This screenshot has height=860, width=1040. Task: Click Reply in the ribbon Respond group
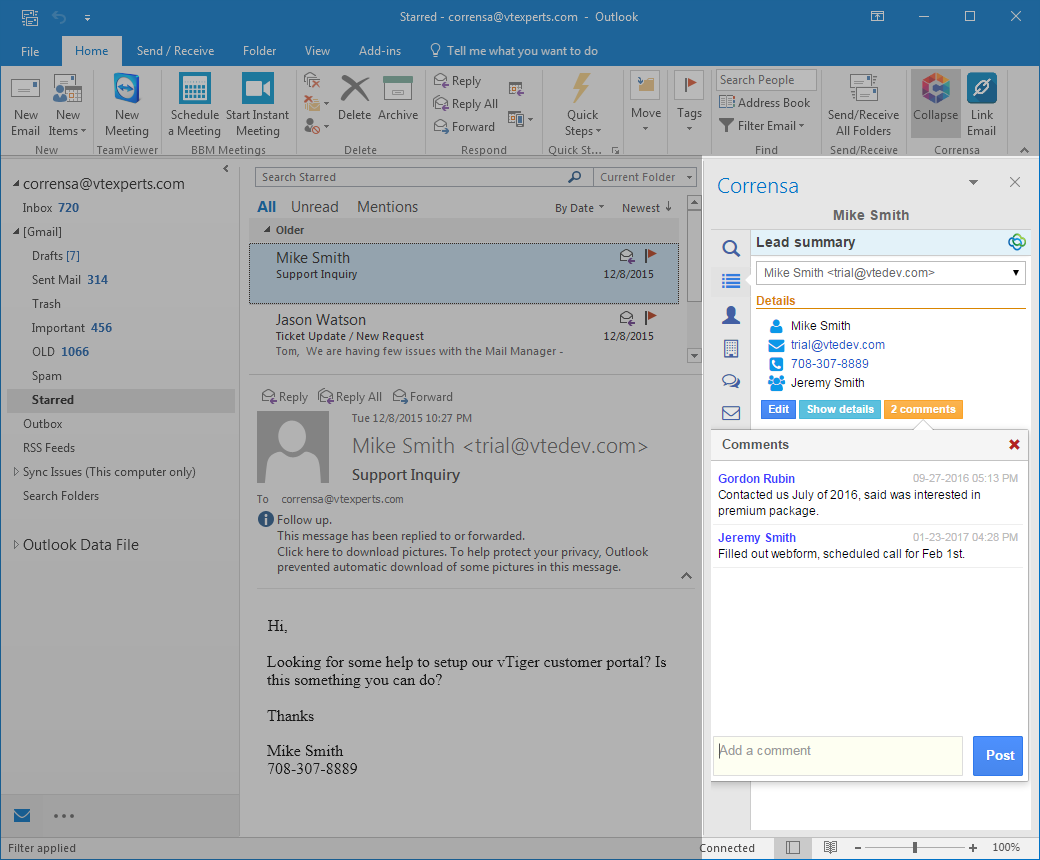[458, 81]
